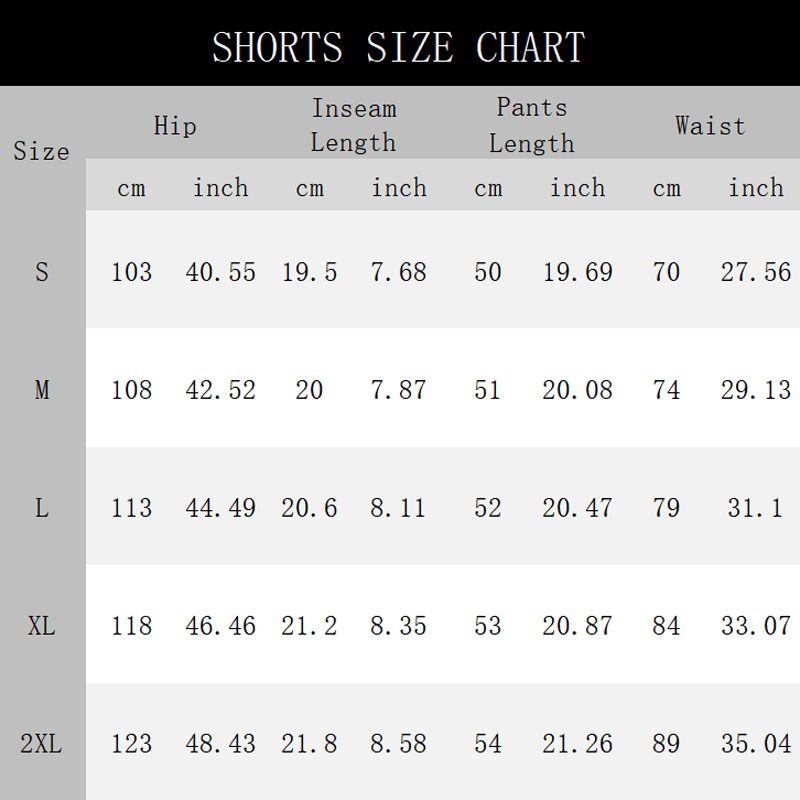This screenshot has height=800, width=800.
Task: Click inseam value 20.6 cm
Action: click(x=309, y=508)
